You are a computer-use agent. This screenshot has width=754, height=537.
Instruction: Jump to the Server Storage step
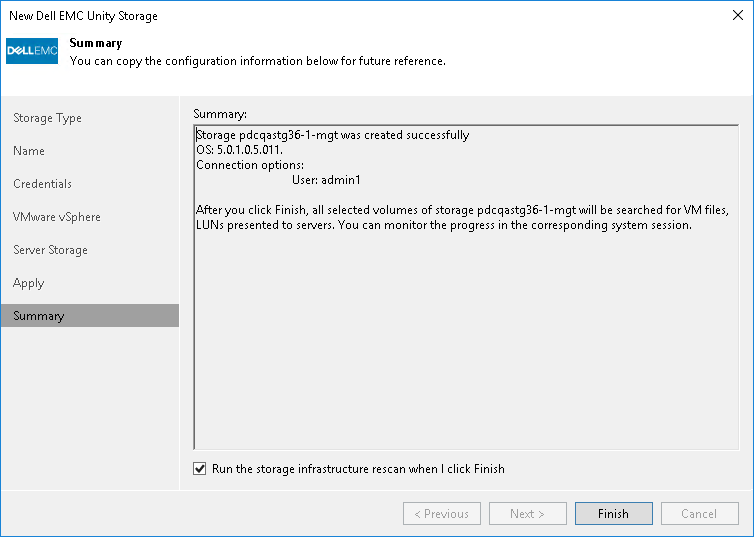tap(50, 250)
